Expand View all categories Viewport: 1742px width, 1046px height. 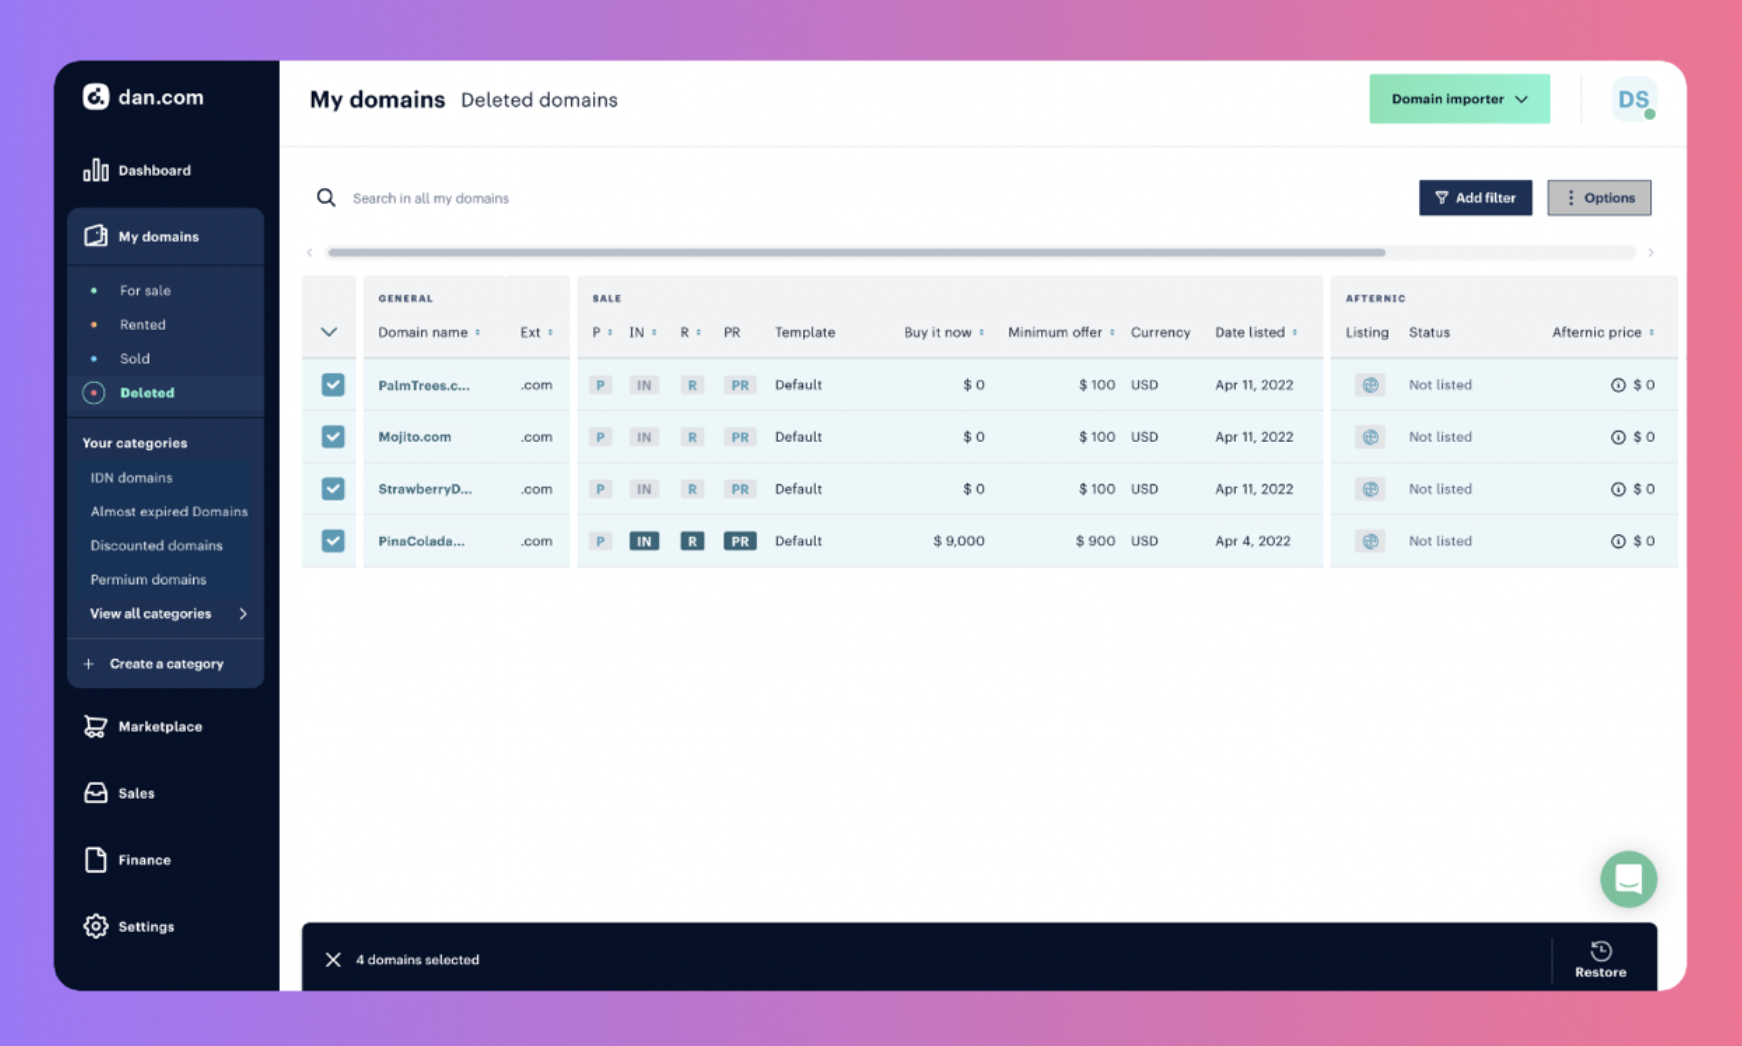coord(166,614)
